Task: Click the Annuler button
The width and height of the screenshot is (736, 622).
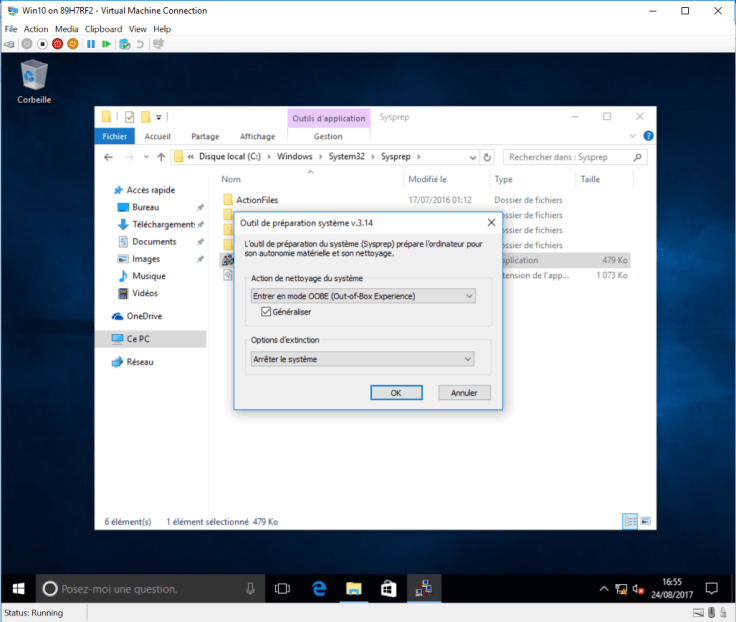Action: click(464, 393)
